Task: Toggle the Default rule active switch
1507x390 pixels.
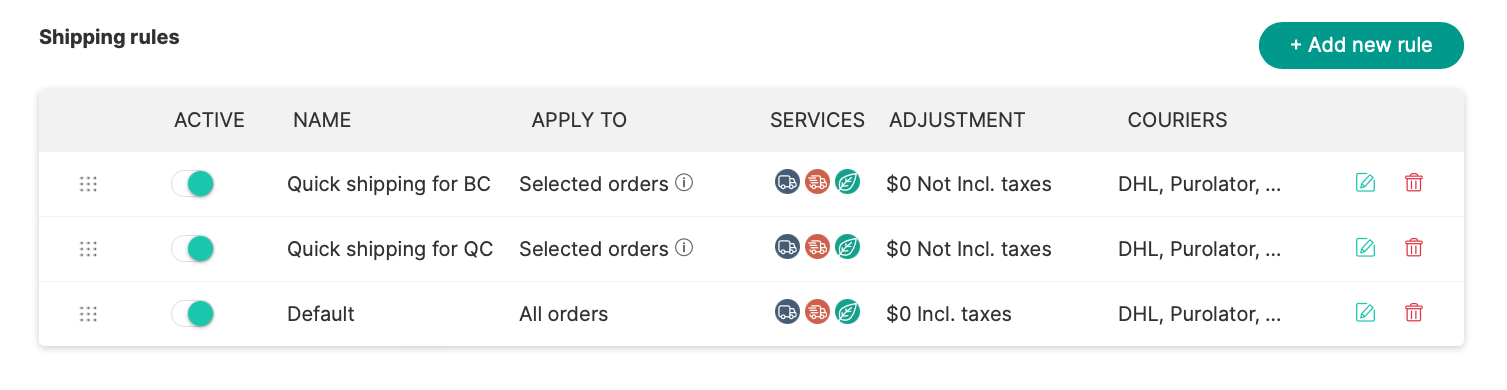Action: [x=193, y=313]
